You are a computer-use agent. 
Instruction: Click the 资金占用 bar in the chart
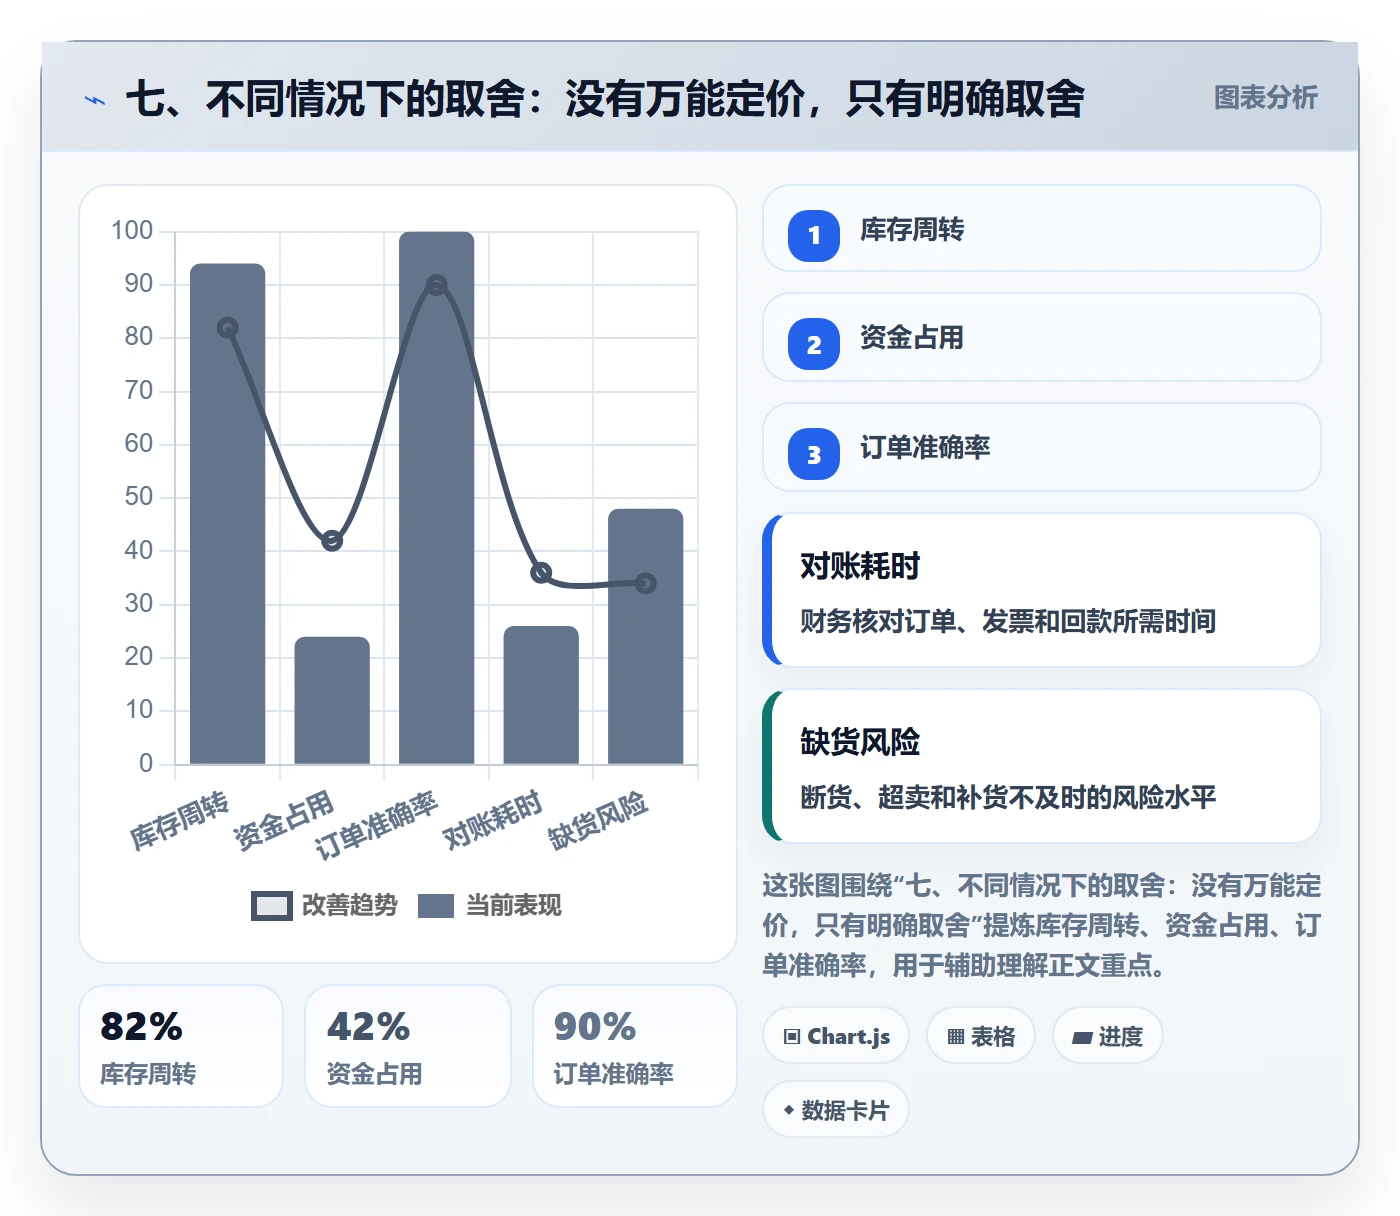[x=332, y=701]
